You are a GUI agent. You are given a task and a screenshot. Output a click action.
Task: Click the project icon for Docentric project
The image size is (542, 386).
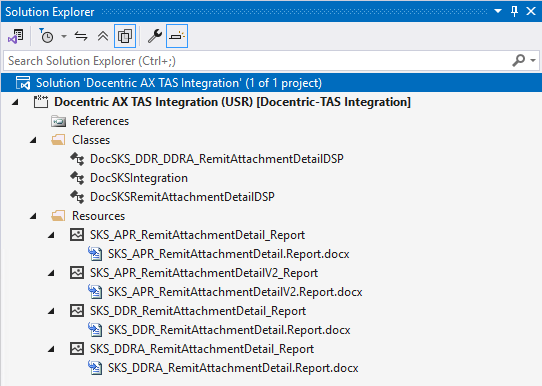tap(41, 102)
